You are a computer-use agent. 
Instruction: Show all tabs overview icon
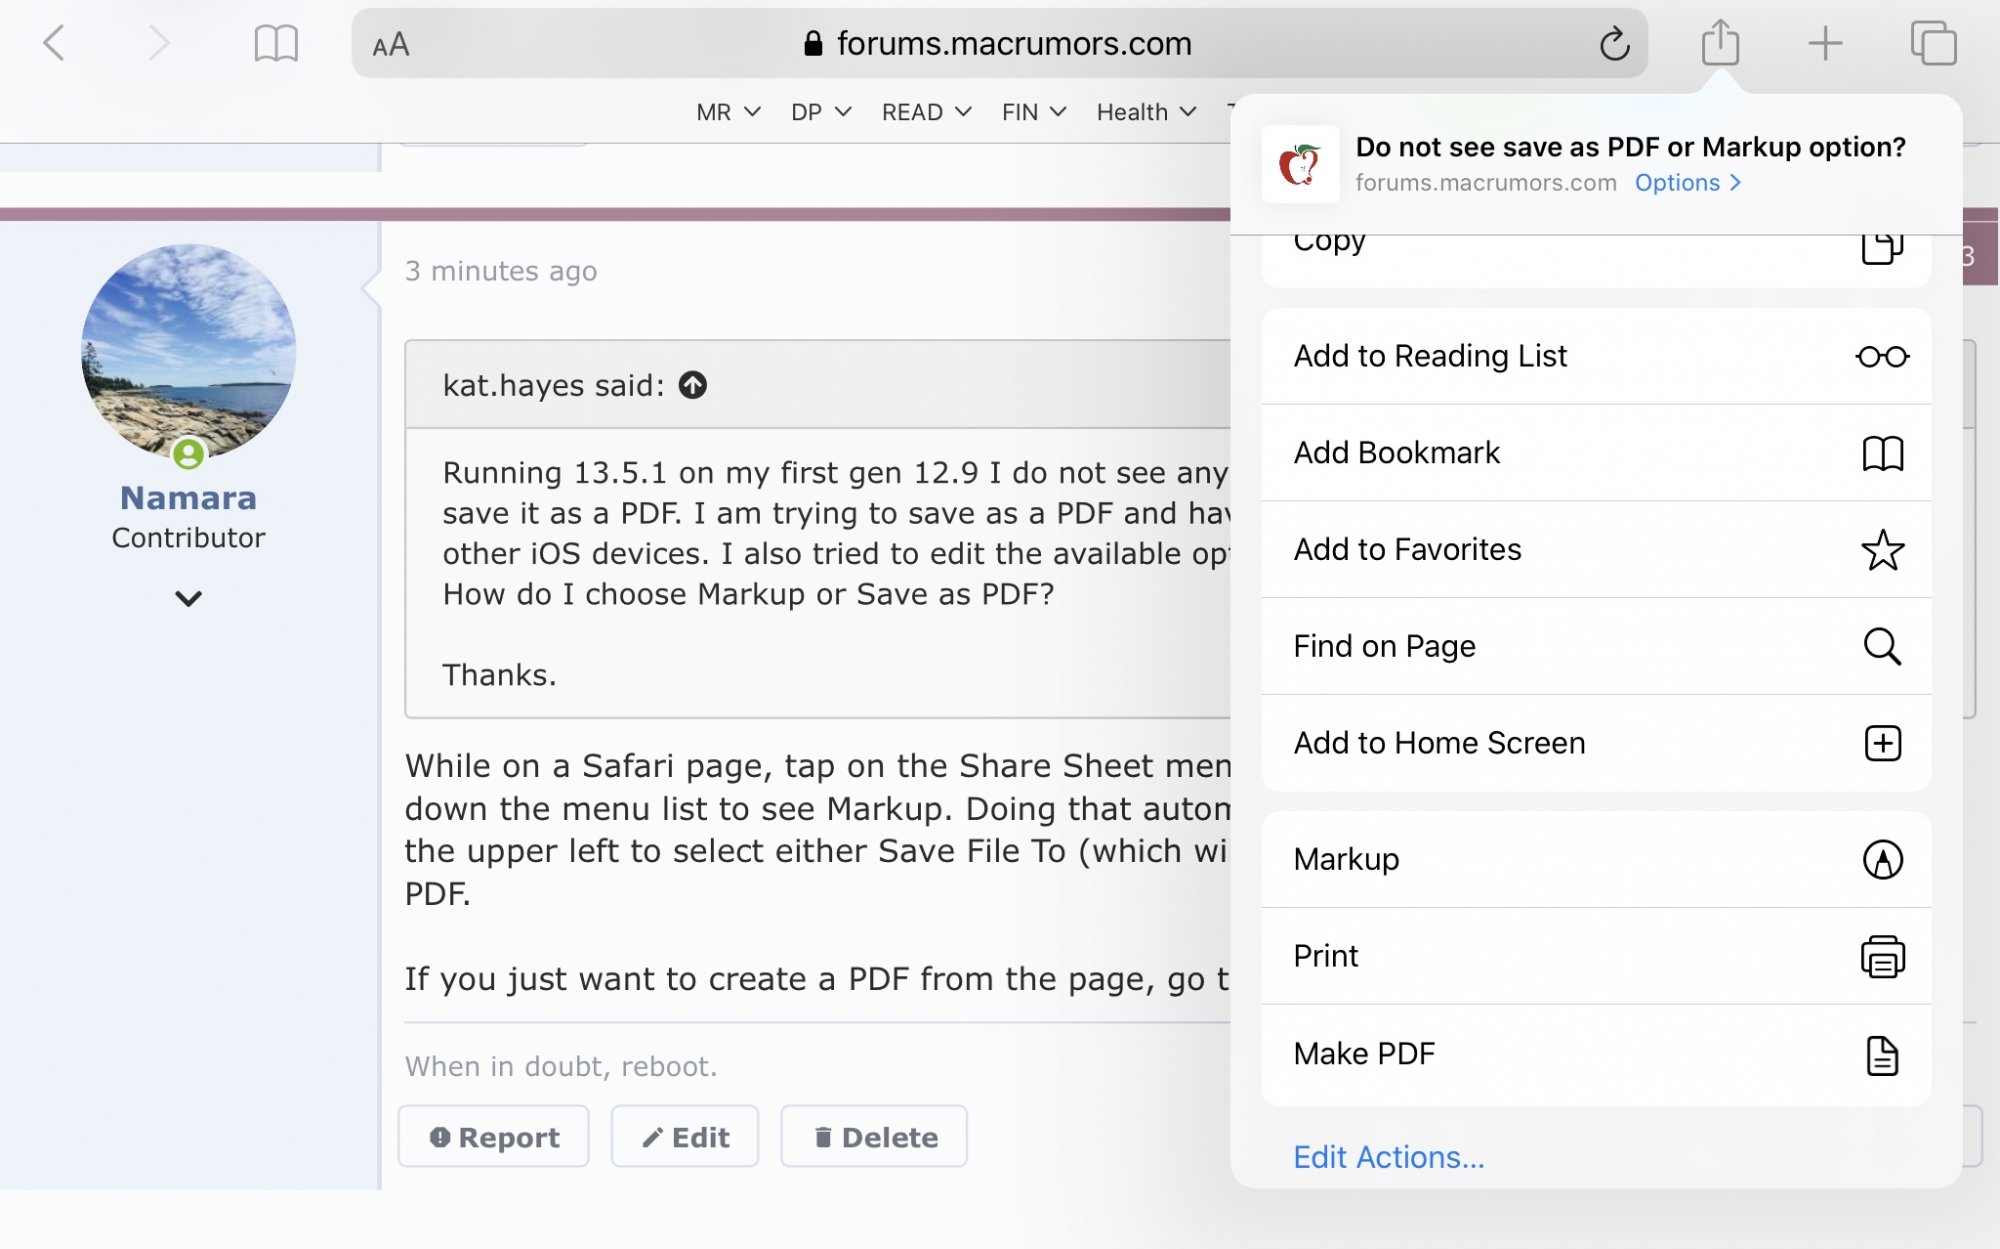click(x=1933, y=44)
